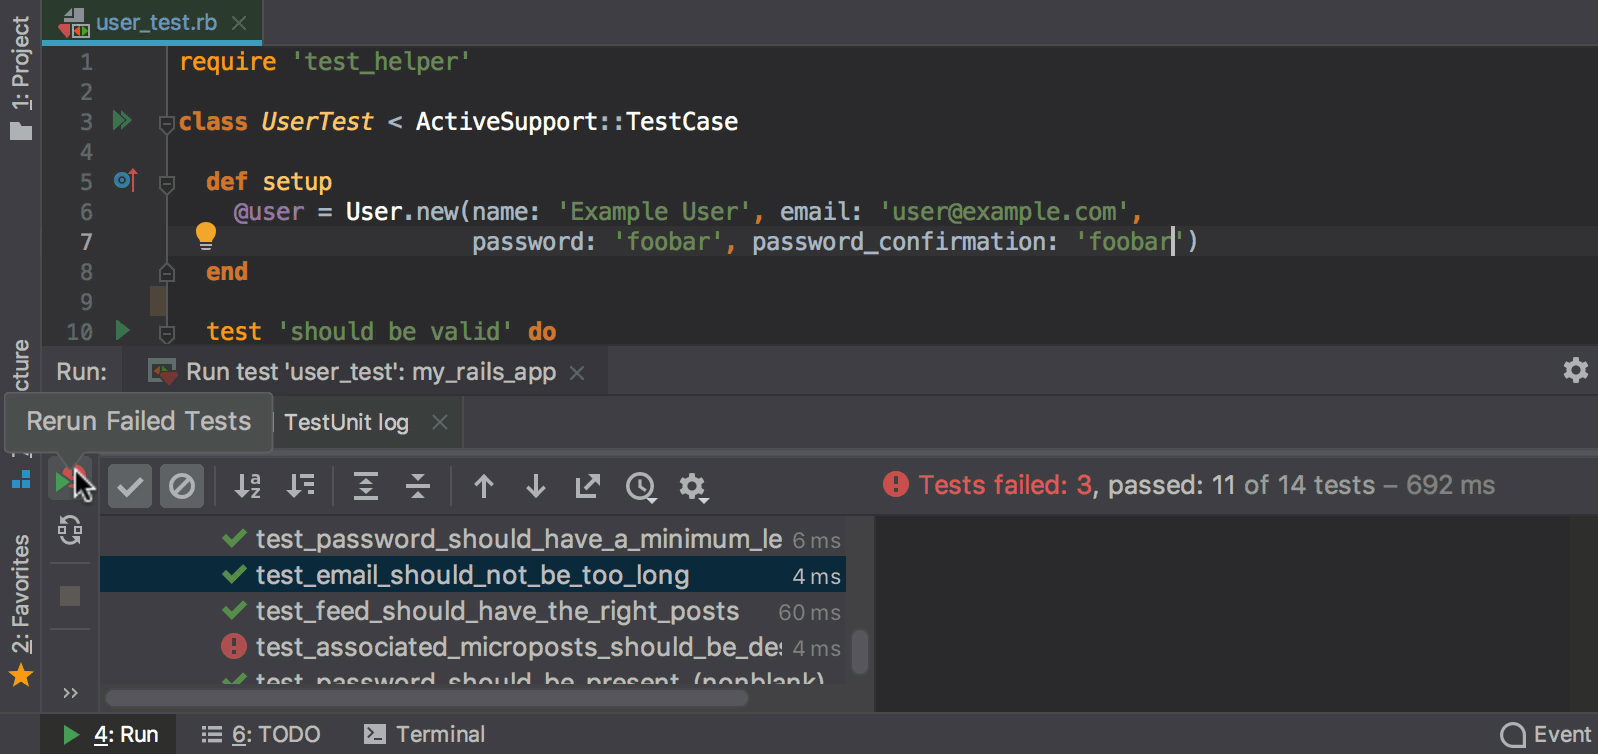Close the TestUnit log tab
This screenshot has height=754, width=1598.
point(440,422)
